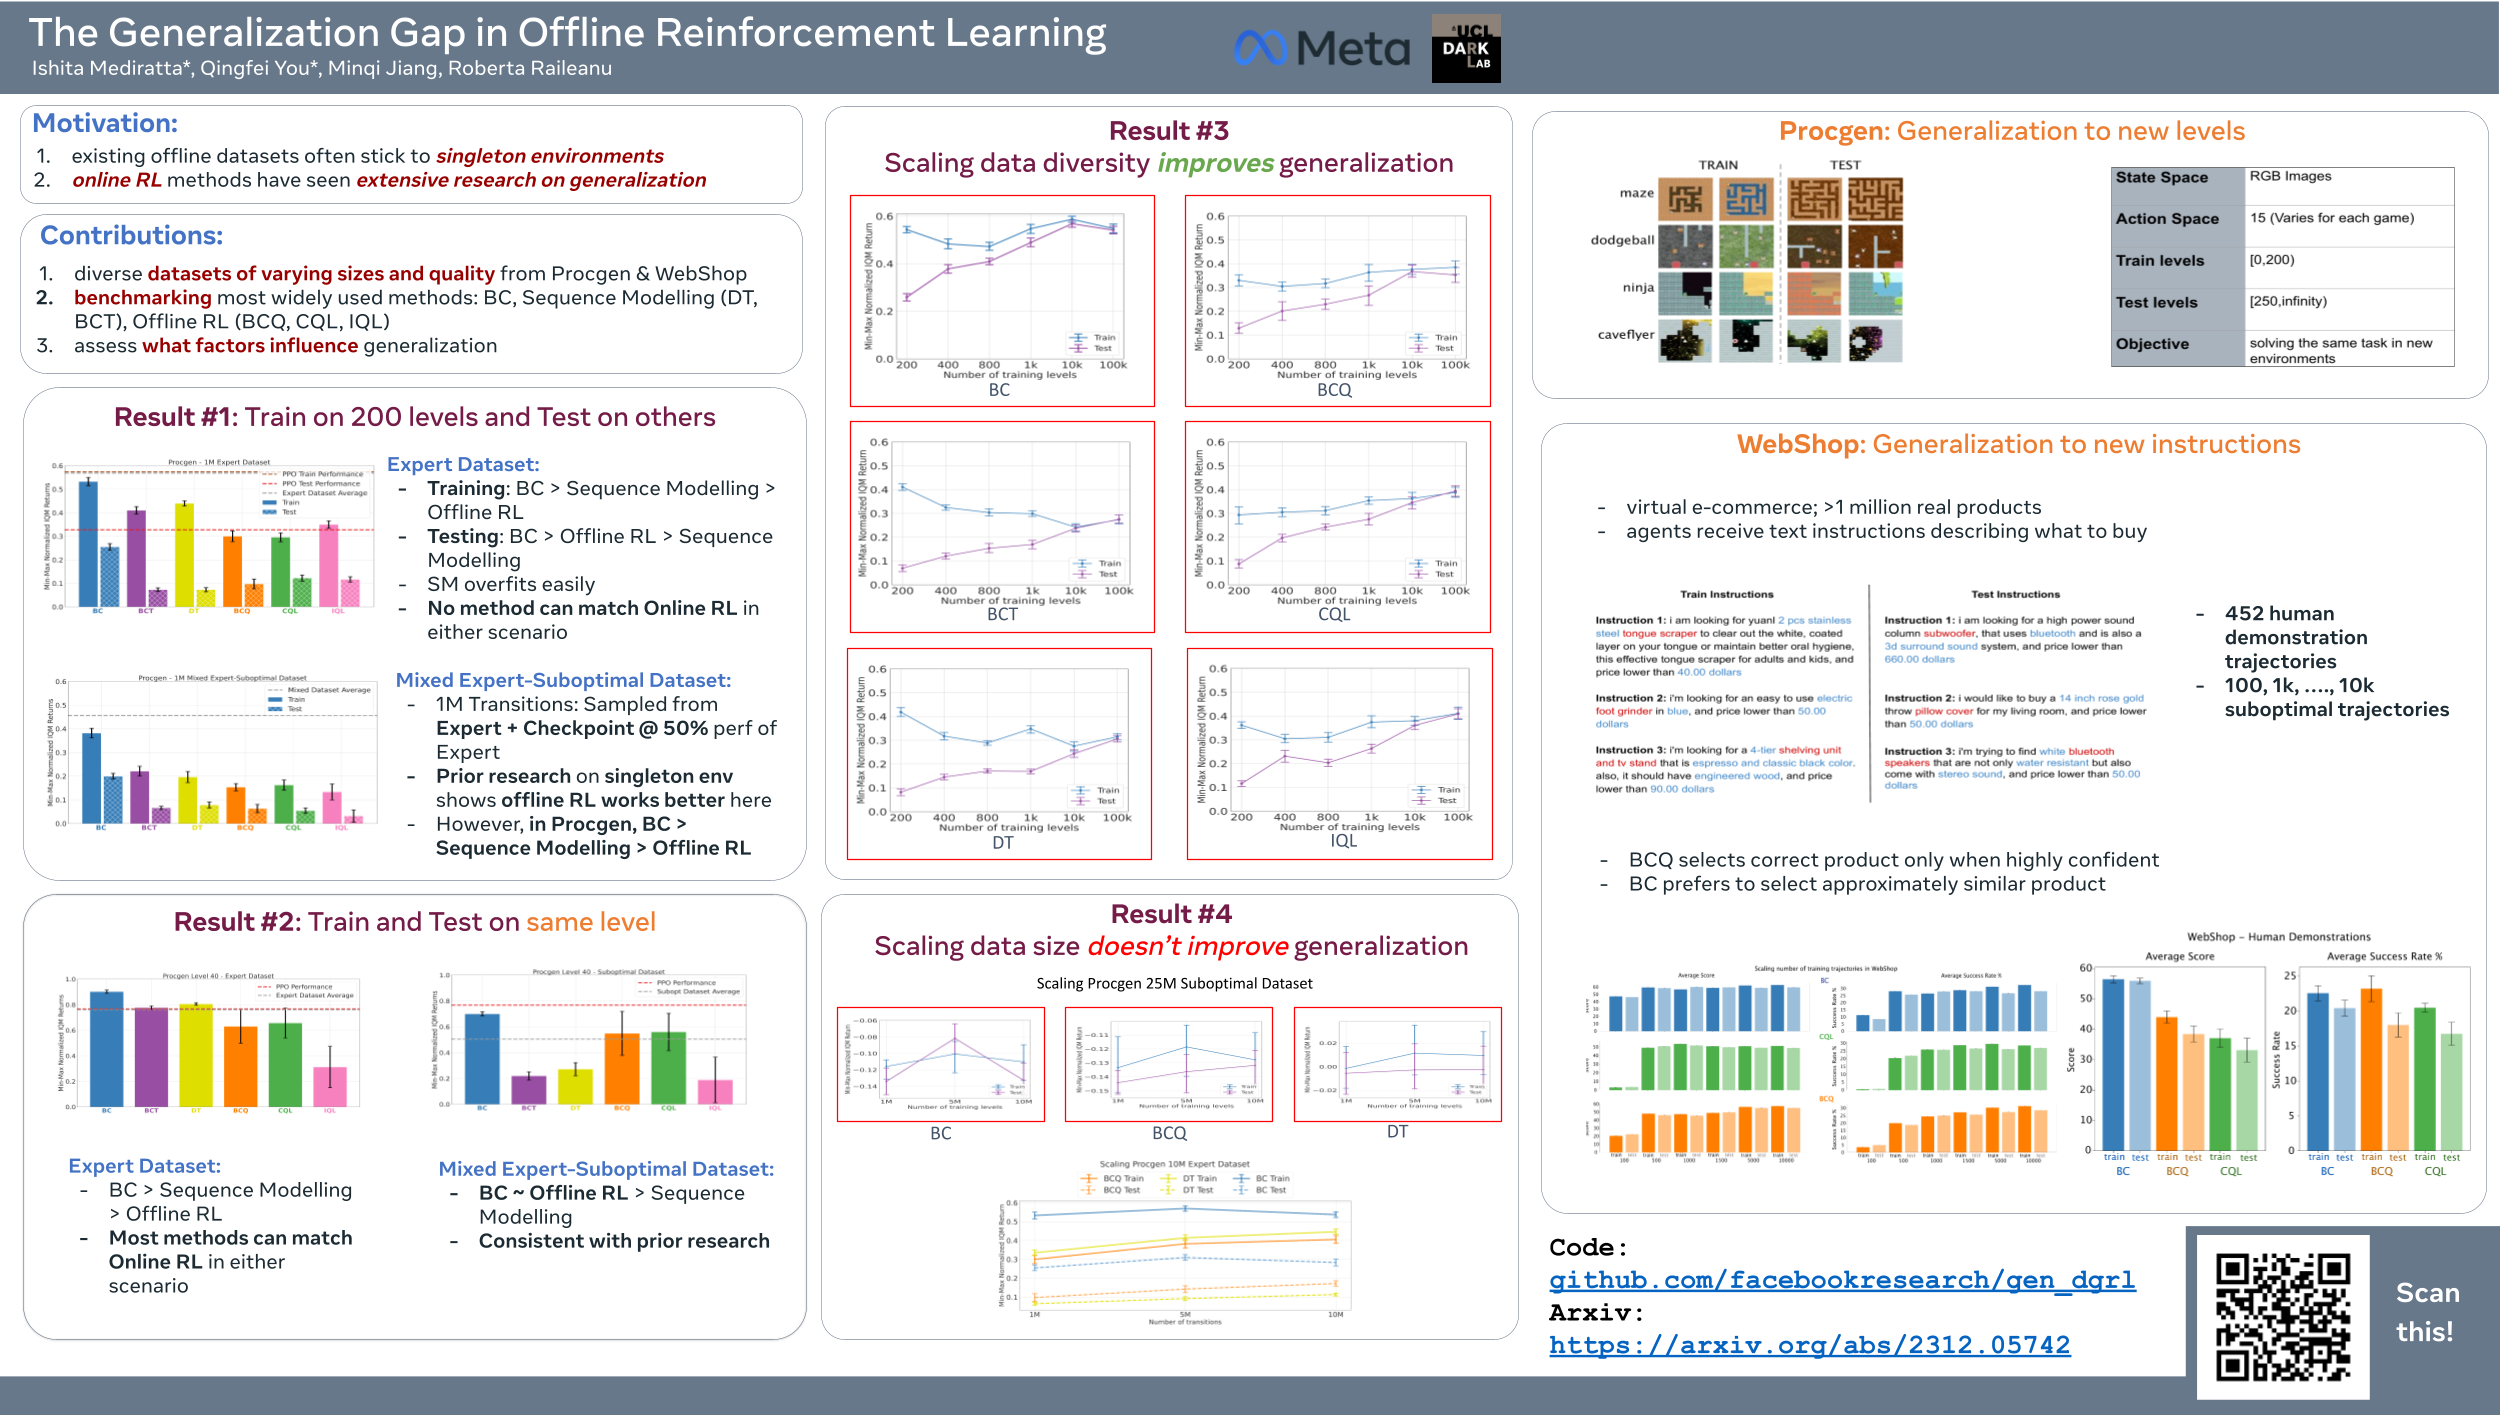Click the Meta logo in the header

click(1320, 48)
